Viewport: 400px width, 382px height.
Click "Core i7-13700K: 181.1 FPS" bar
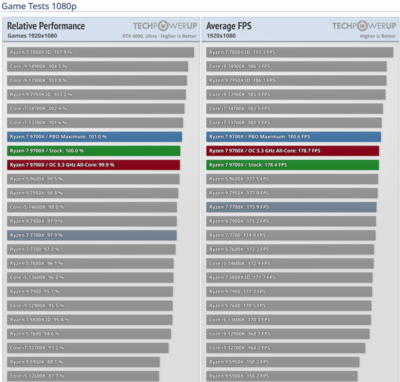coord(294,123)
